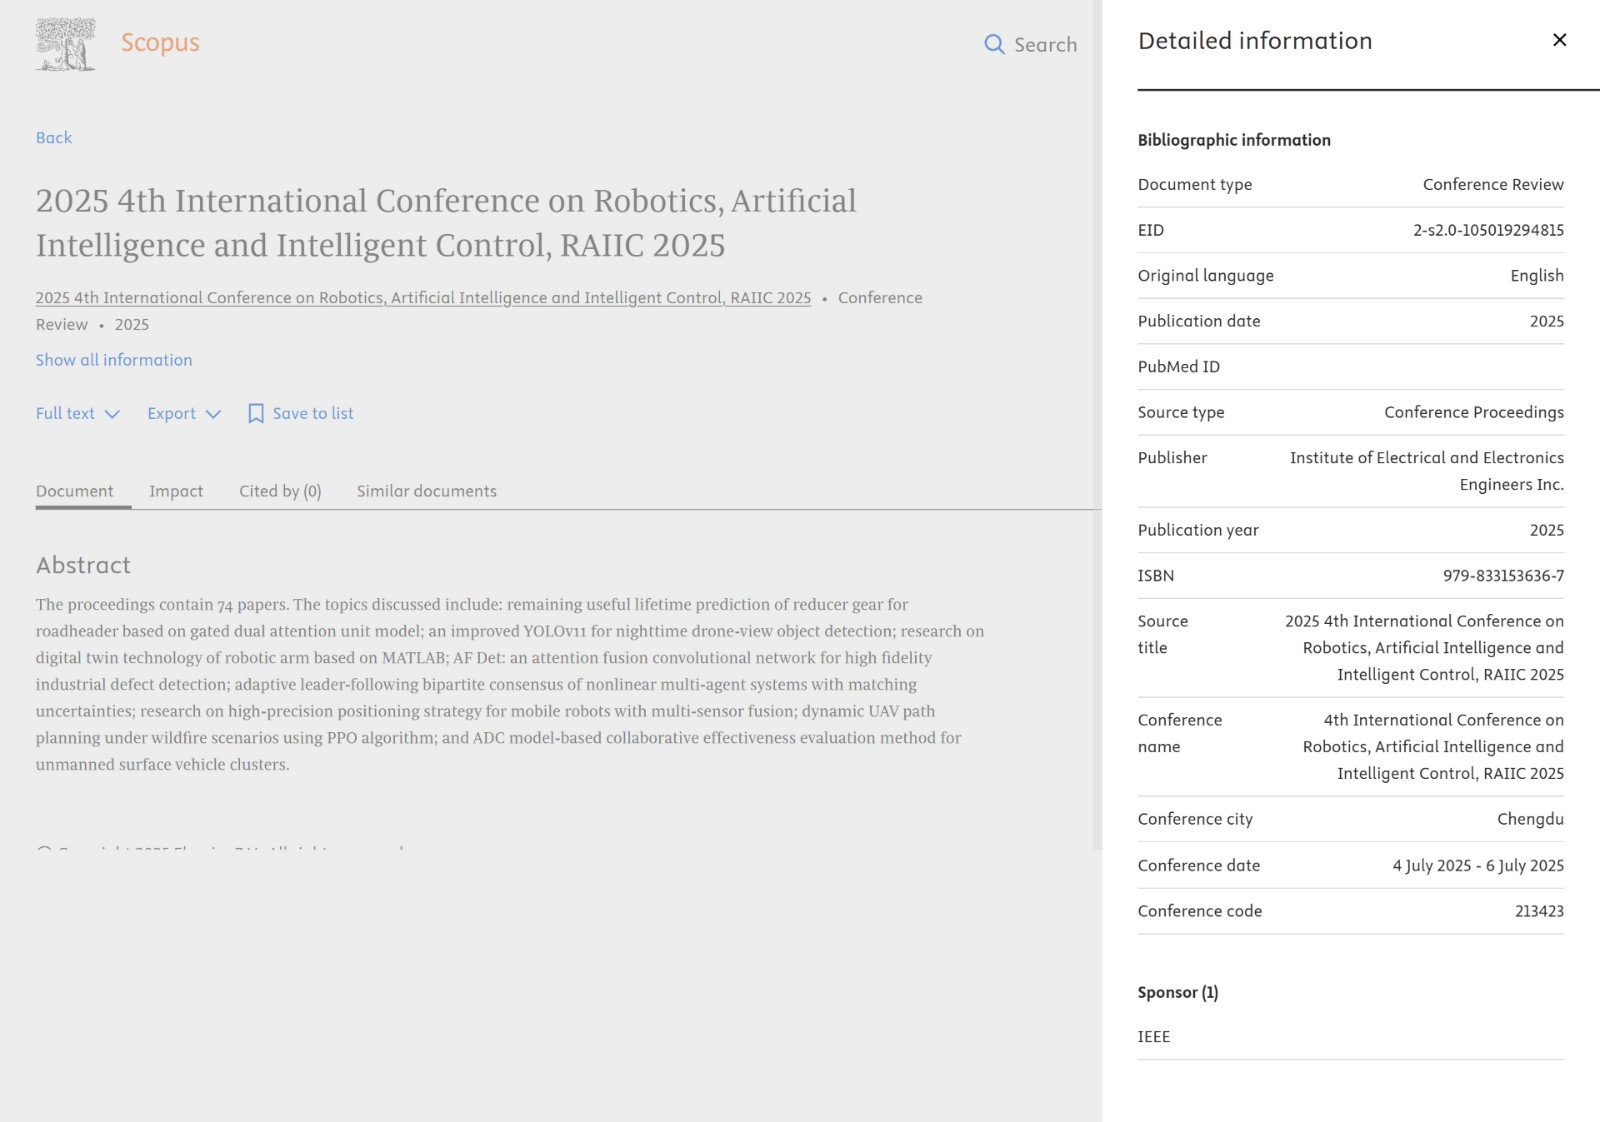Click the bookmark icon for Save to list
1600x1122 pixels.
tap(256, 414)
